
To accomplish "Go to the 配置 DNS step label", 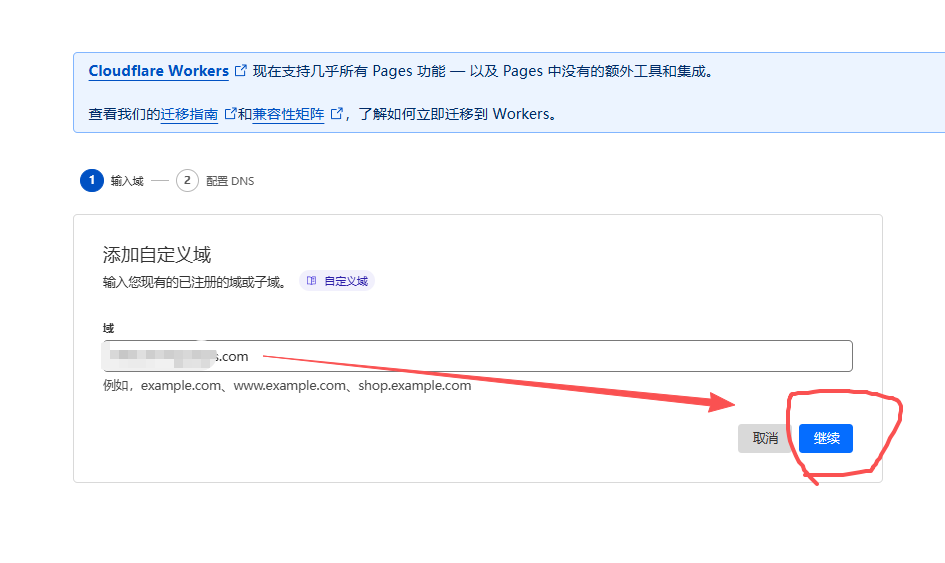I will [x=230, y=181].
